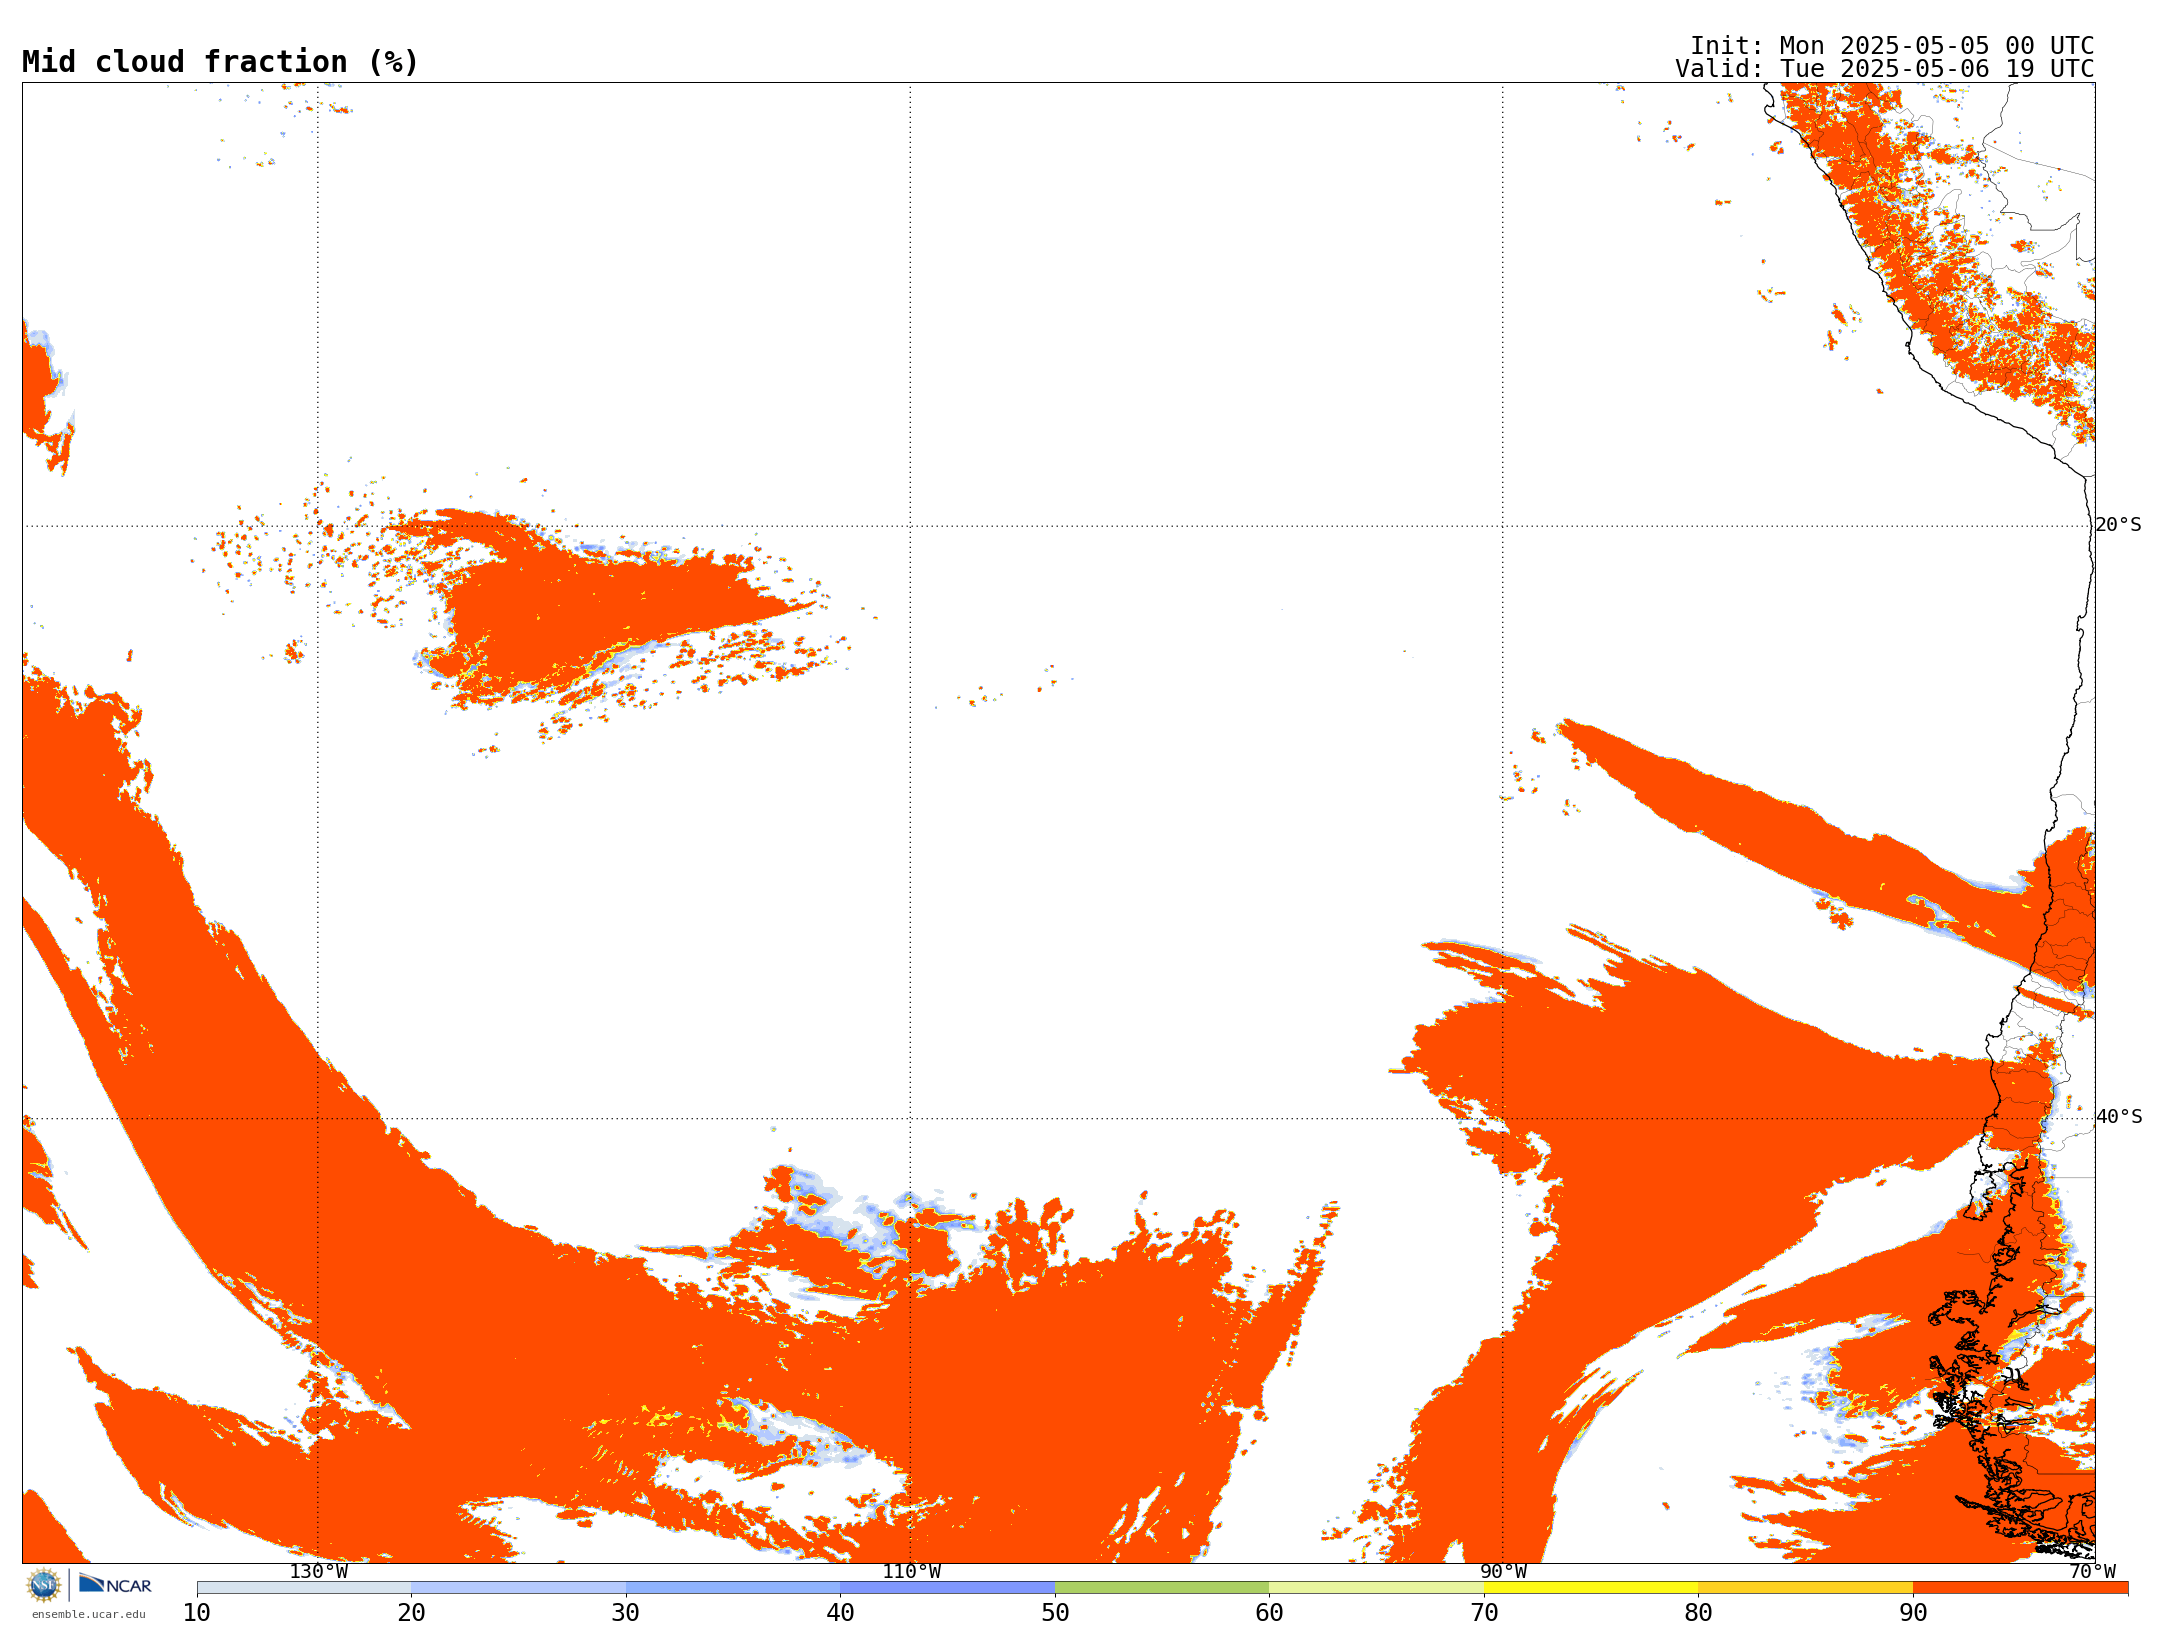Select the 'Init: Mon 2025-05-05 00 UTC' text
This screenshot has height=1626, width=2160.
[x=1892, y=46]
